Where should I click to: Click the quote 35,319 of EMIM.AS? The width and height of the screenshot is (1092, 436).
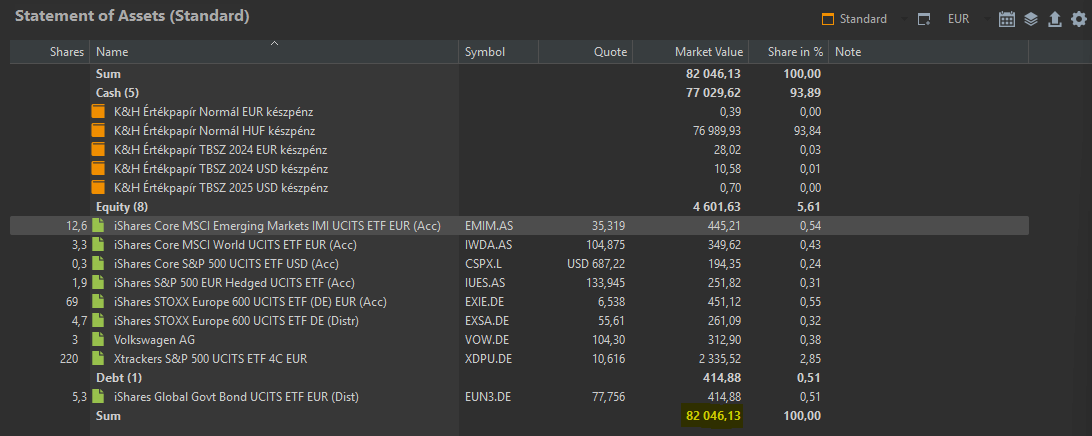click(609, 226)
